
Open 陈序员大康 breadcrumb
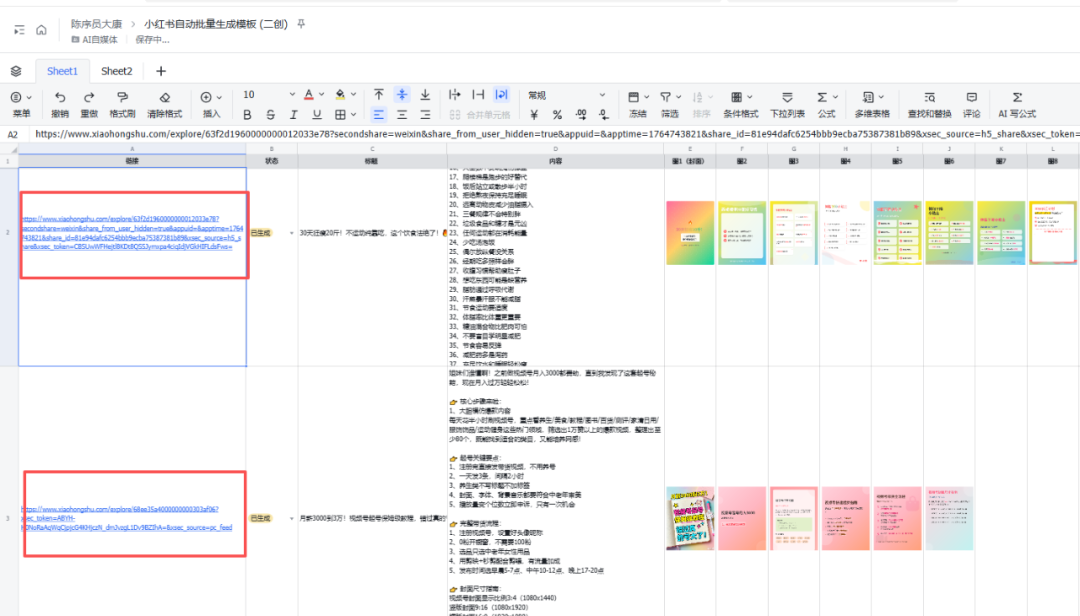[96, 24]
